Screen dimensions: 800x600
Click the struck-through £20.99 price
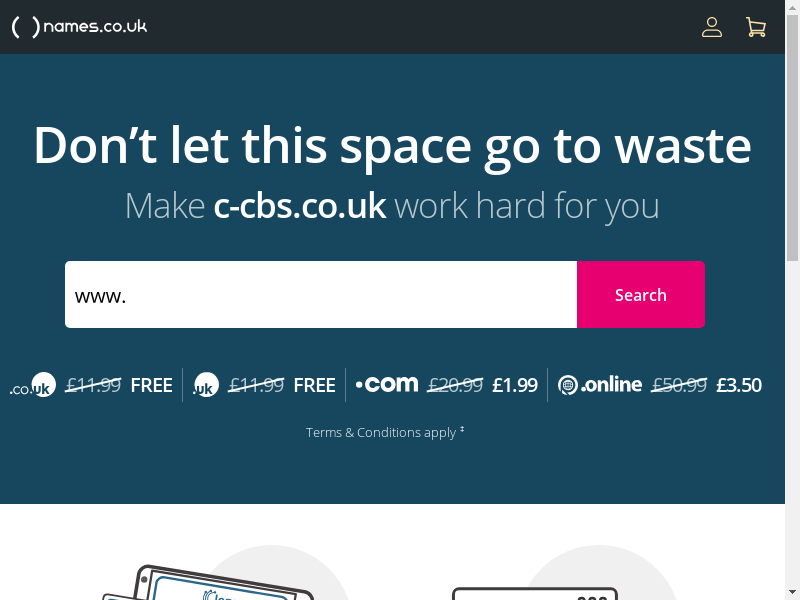(455, 385)
